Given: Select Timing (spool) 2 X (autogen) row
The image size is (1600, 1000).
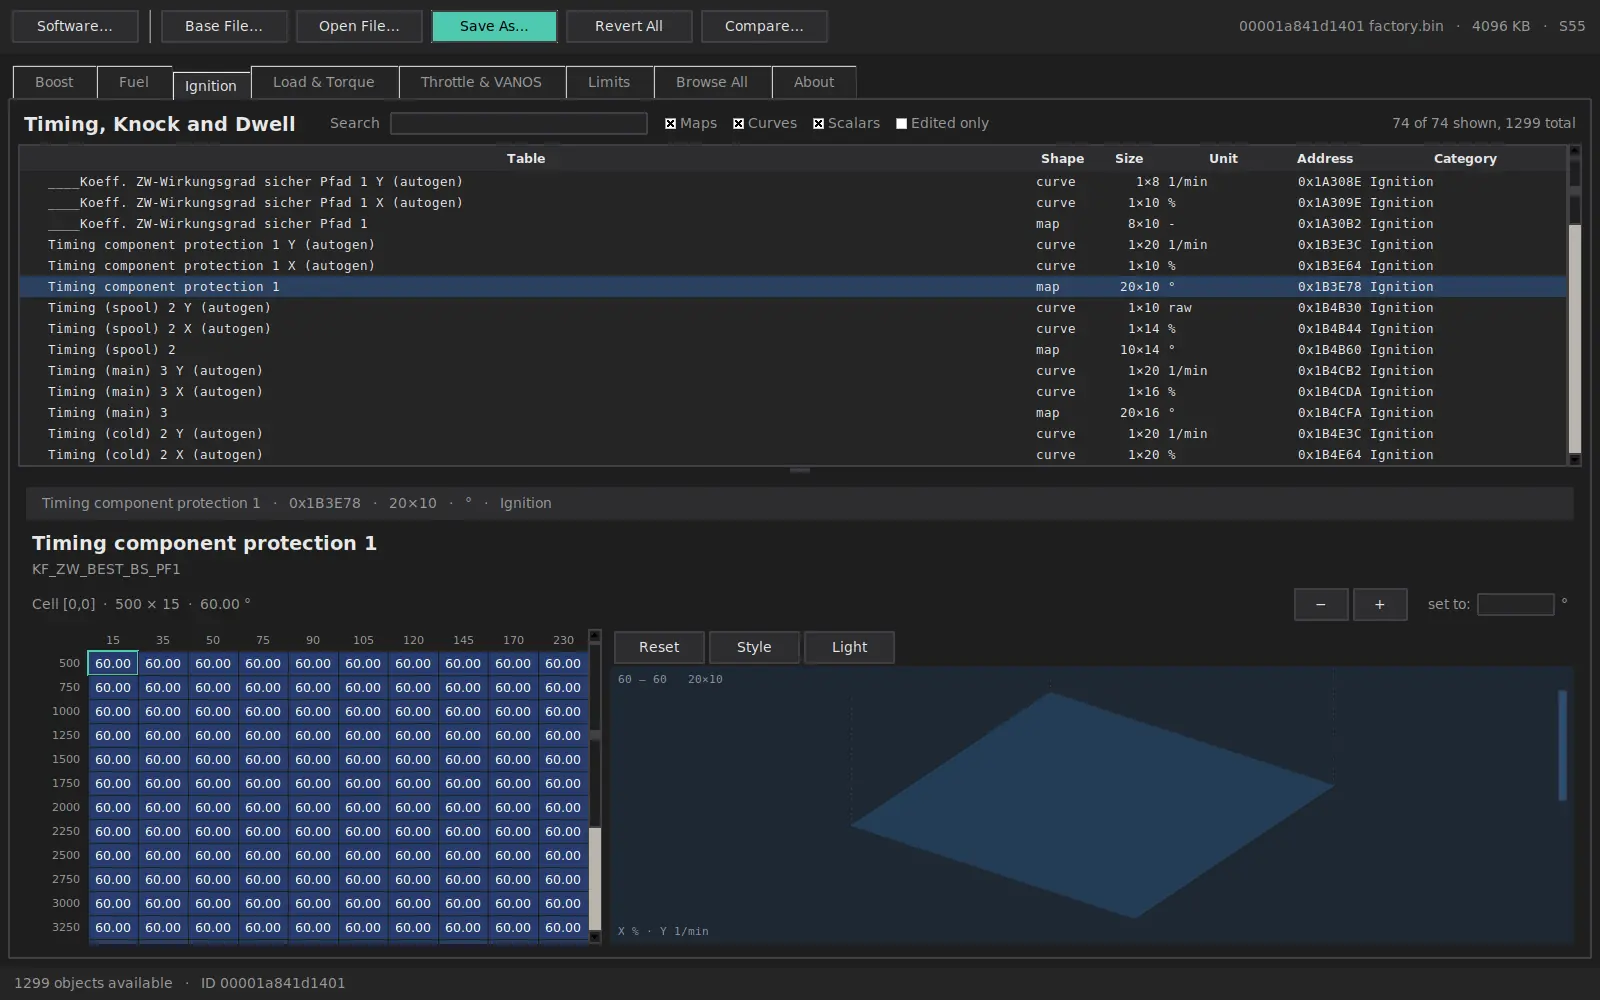Looking at the screenshot, I should tap(793, 329).
